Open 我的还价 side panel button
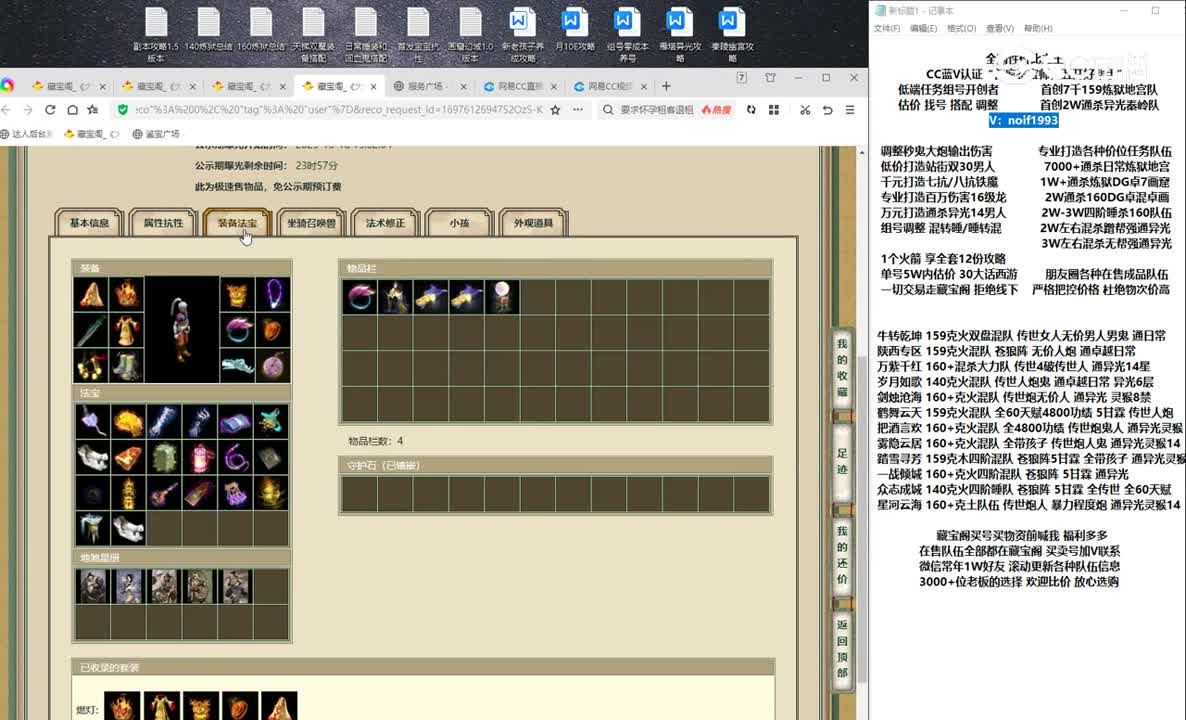Viewport: 1186px width, 720px height. click(x=843, y=556)
